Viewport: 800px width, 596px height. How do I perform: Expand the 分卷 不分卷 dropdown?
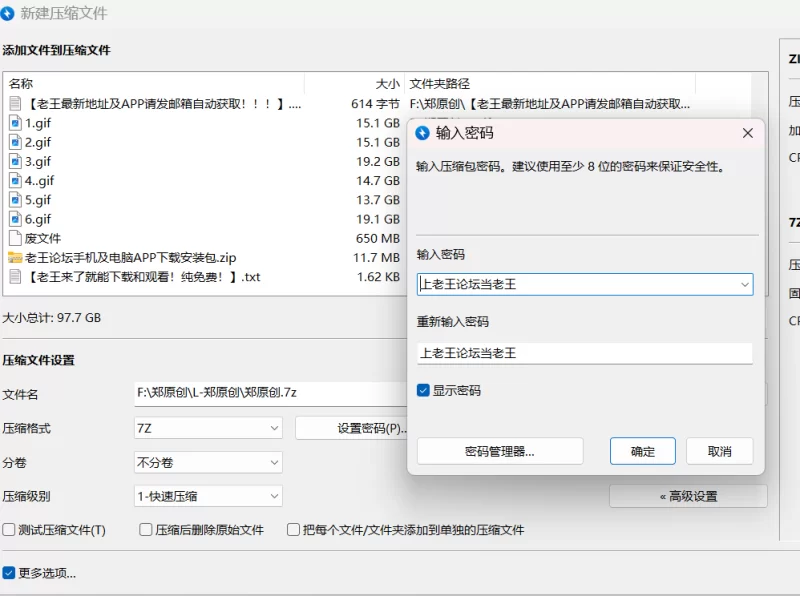click(x=208, y=462)
